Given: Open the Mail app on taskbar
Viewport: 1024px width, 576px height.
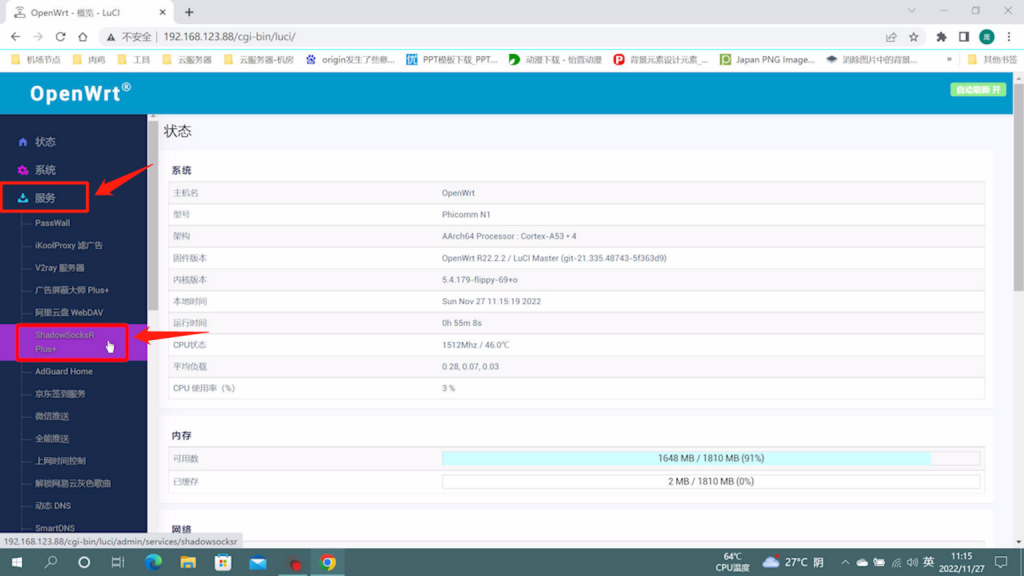Looking at the screenshot, I should [x=258, y=562].
